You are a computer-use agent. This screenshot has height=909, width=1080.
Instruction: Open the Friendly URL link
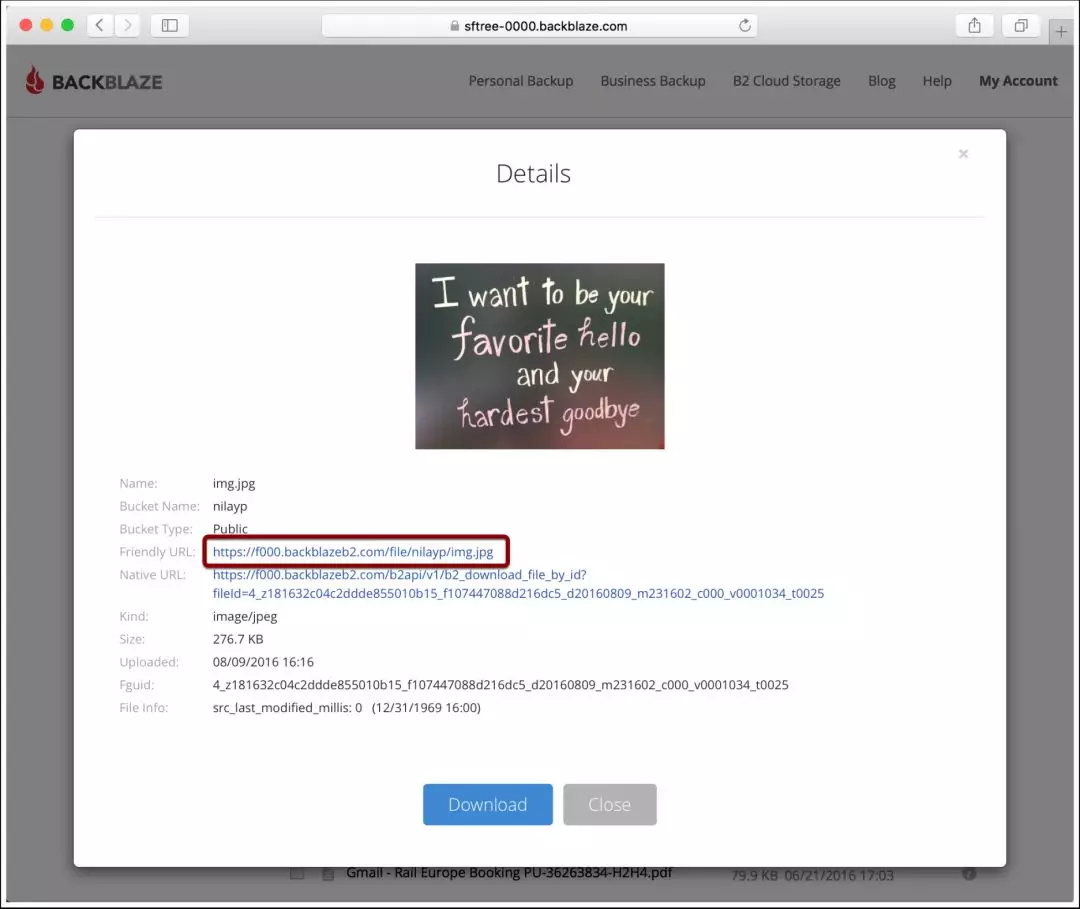point(353,552)
